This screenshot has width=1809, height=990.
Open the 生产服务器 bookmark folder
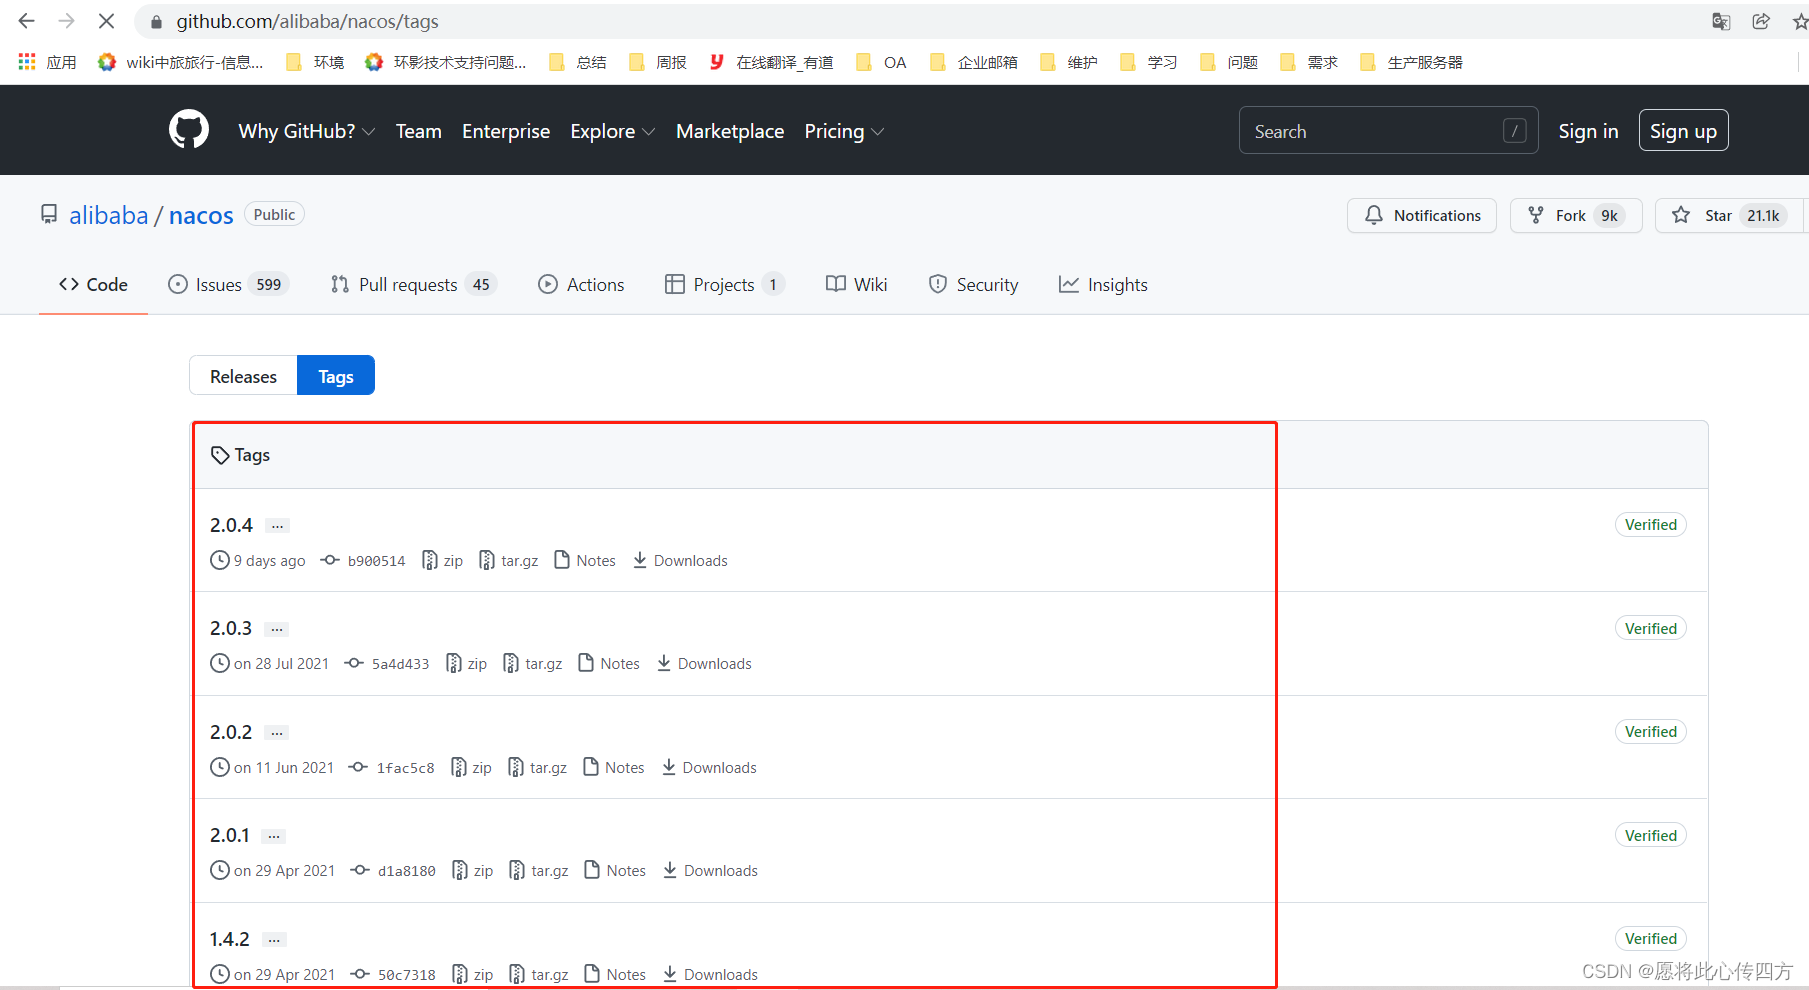tap(1411, 62)
